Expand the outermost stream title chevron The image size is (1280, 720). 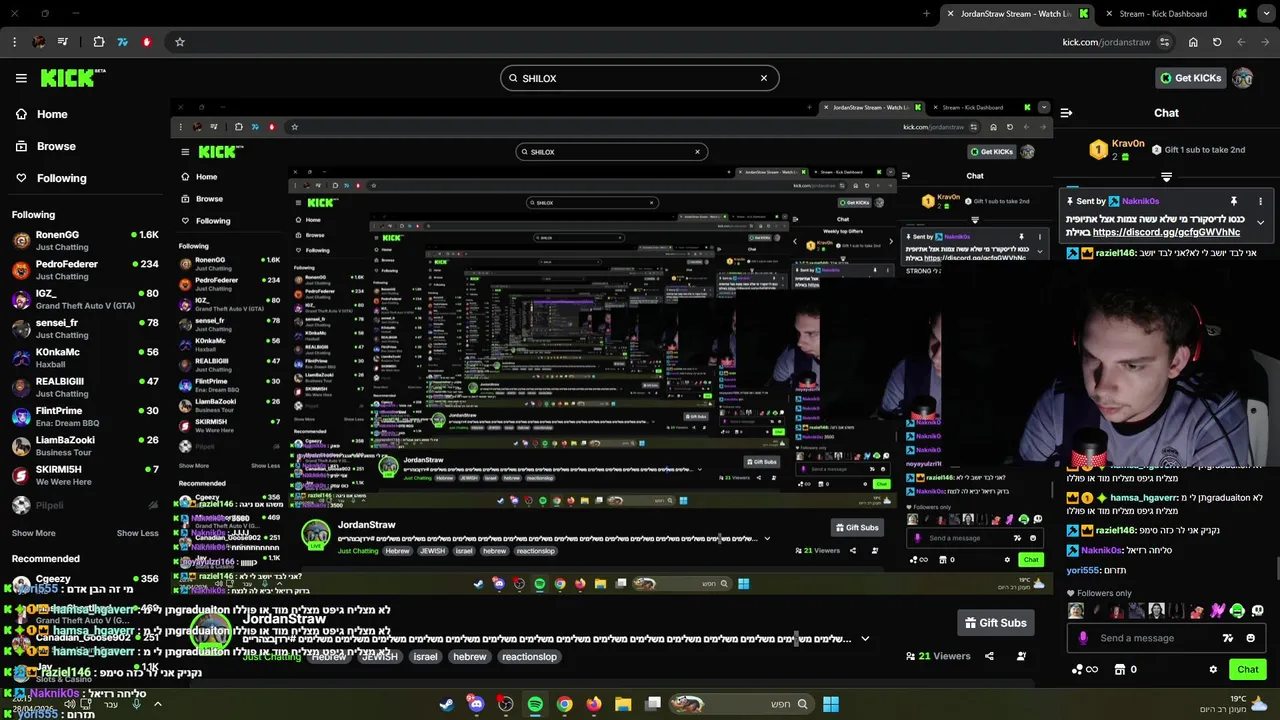coord(865,638)
